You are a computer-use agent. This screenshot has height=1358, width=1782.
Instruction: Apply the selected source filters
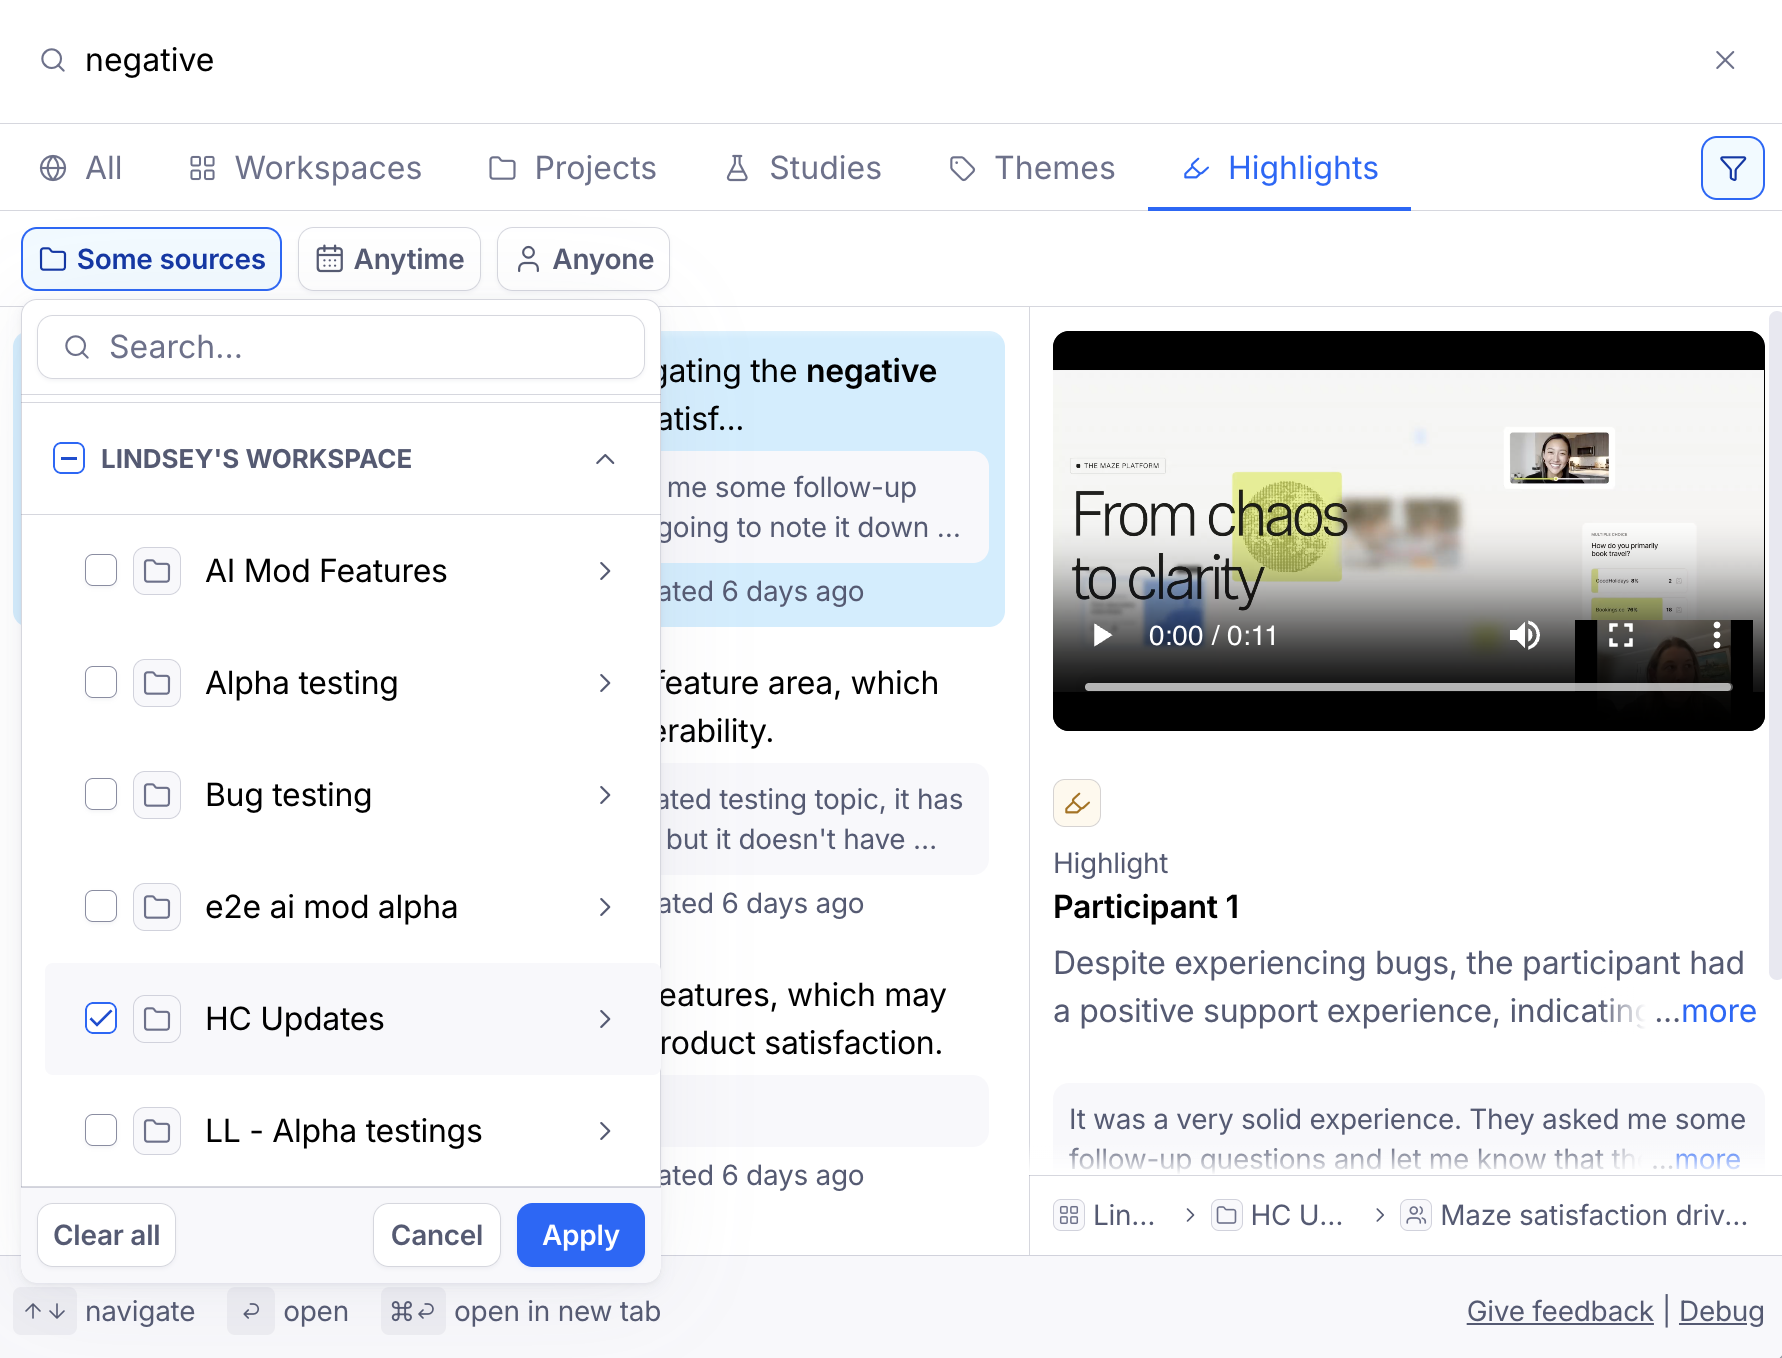(580, 1235)
